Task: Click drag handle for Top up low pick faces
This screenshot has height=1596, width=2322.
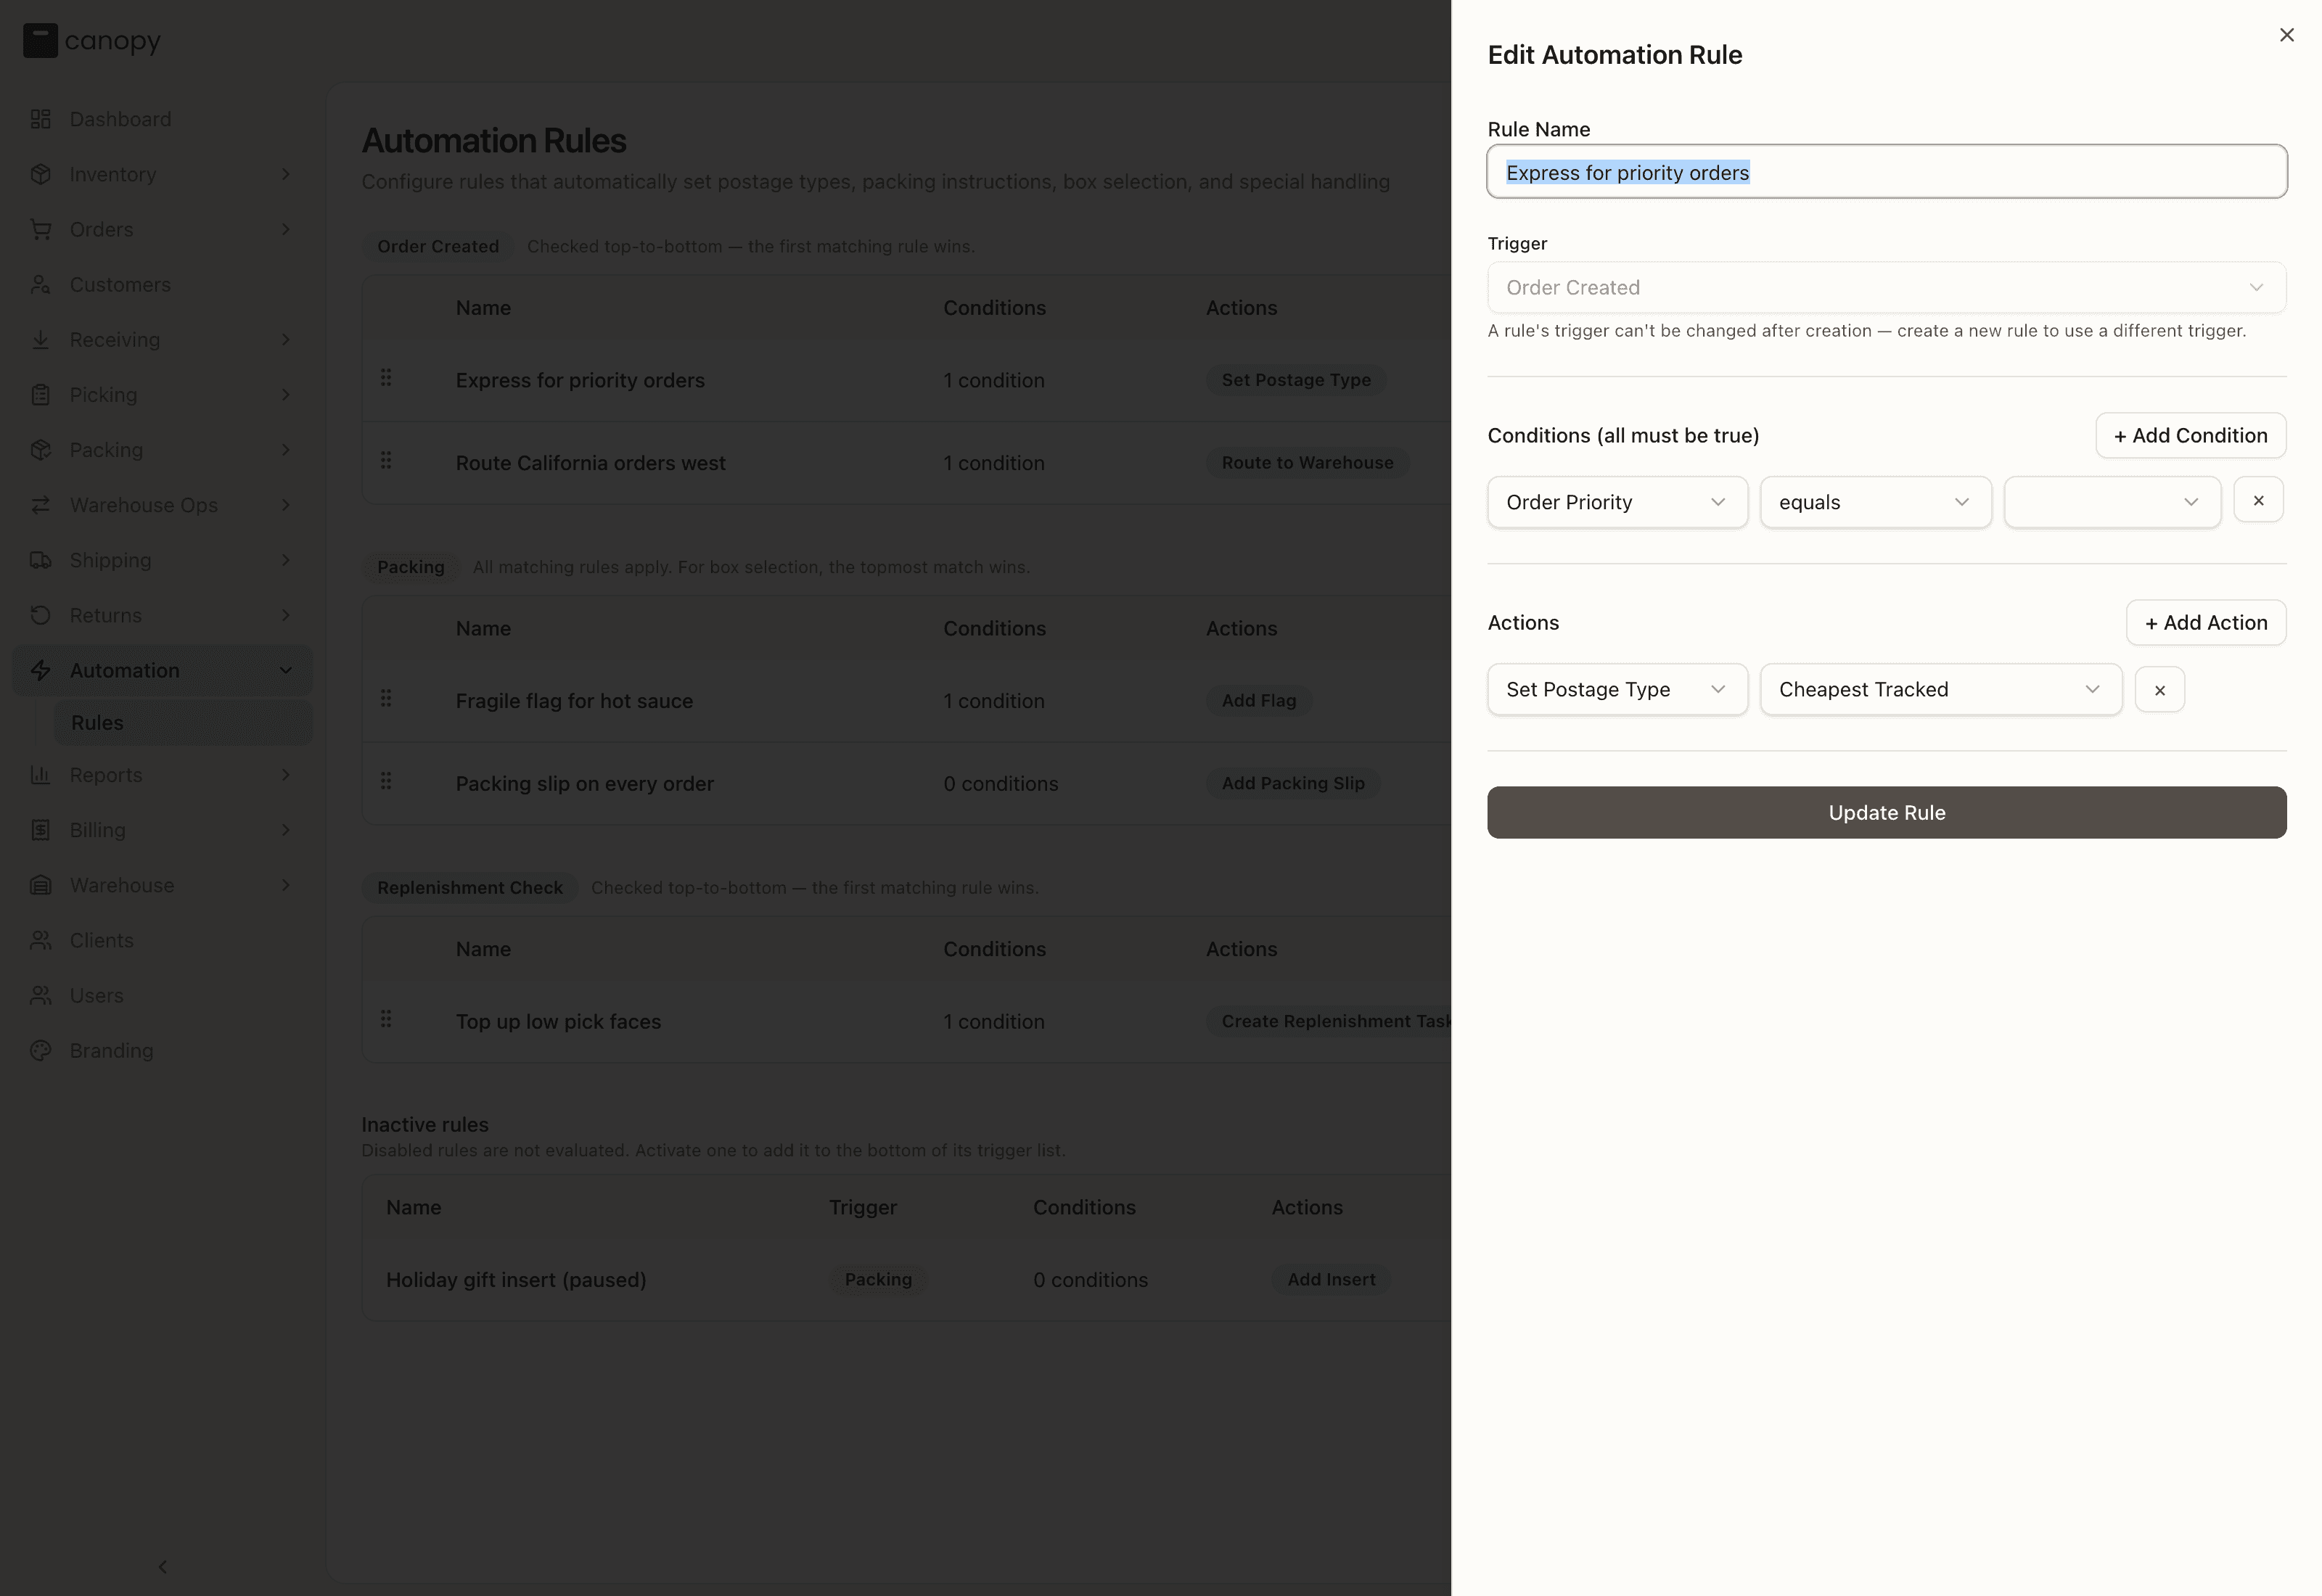Action: click(x=386, y=1020)
